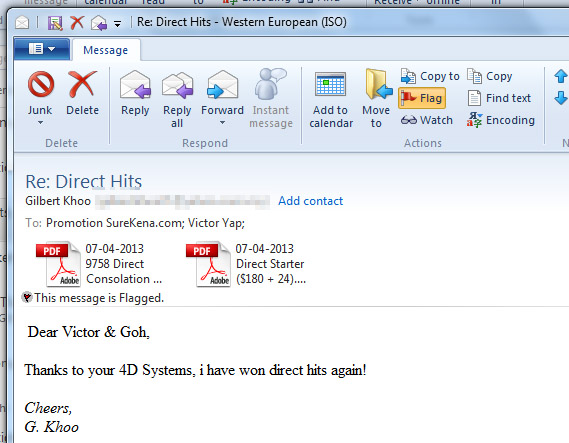Open the Move to folder button
Viewport: 569px width, 443px height.
376,99
